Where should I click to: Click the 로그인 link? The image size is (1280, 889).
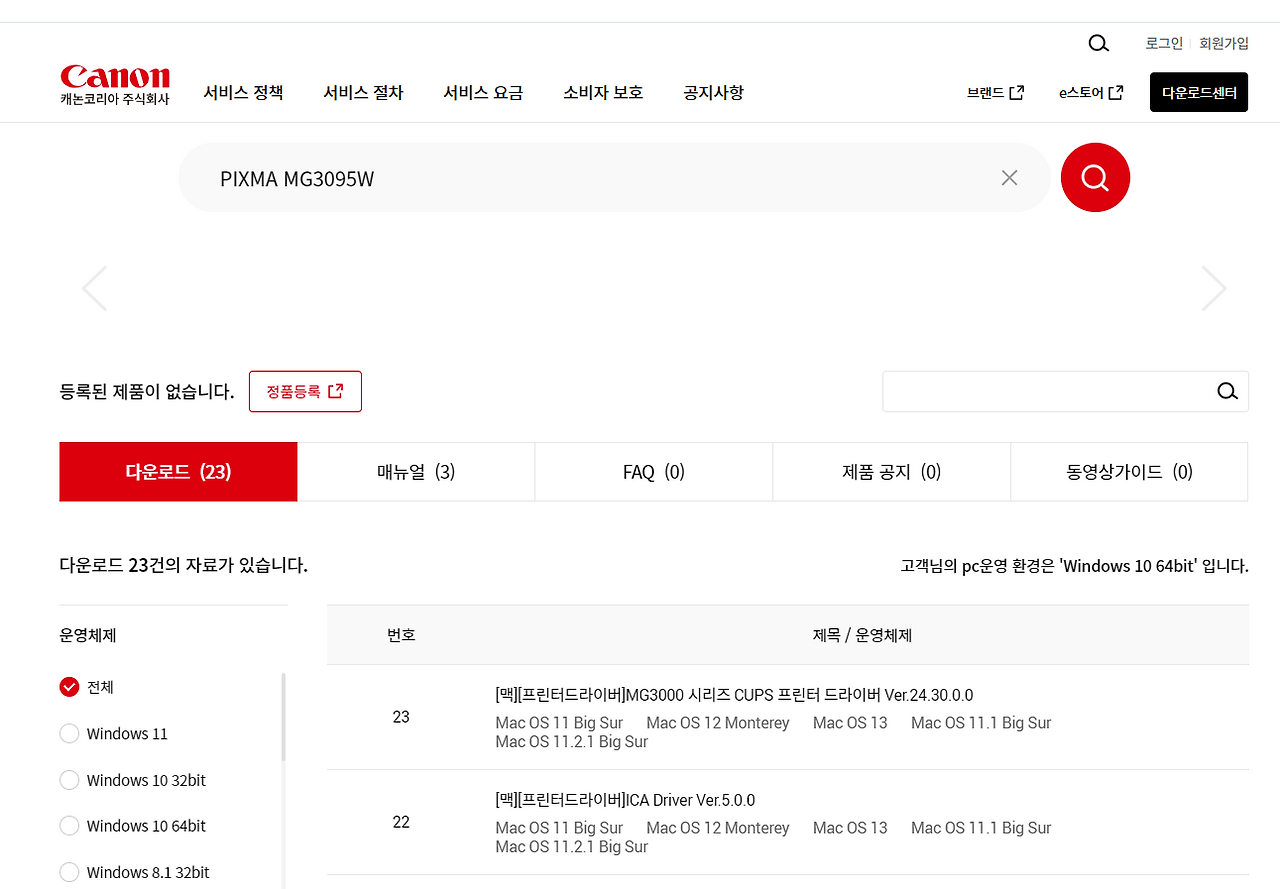click(1163, 43)
